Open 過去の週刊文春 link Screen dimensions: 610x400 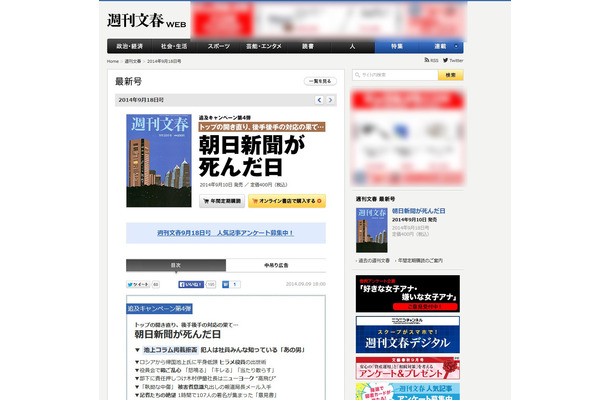click(374, 261)
